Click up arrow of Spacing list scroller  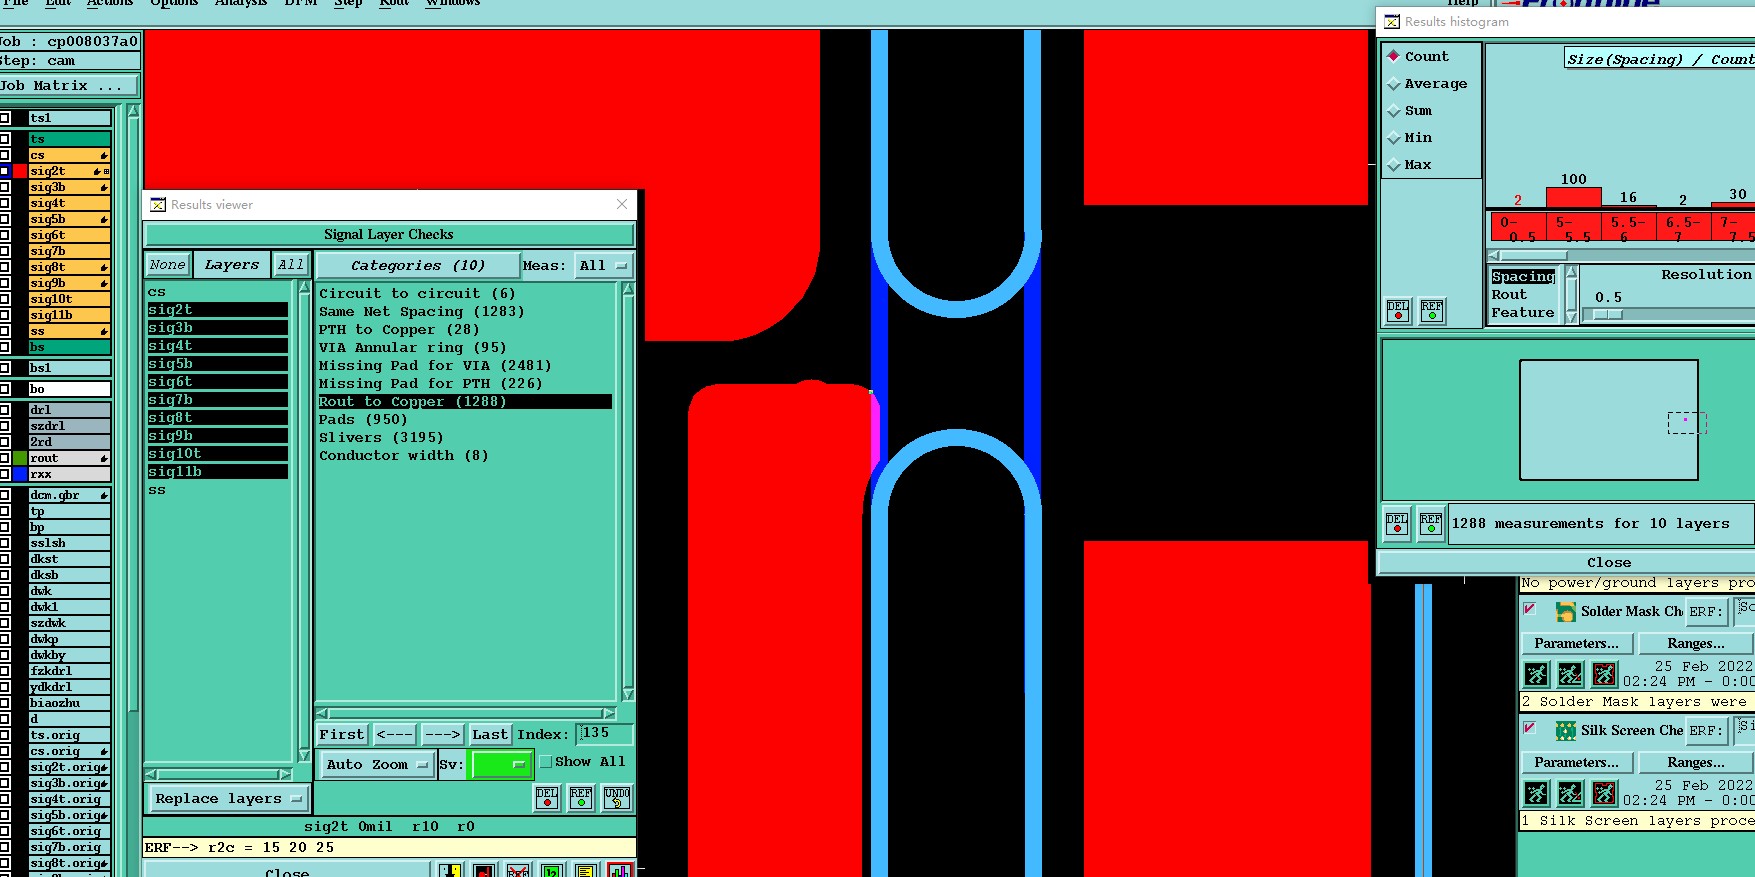coord(1571,272)
